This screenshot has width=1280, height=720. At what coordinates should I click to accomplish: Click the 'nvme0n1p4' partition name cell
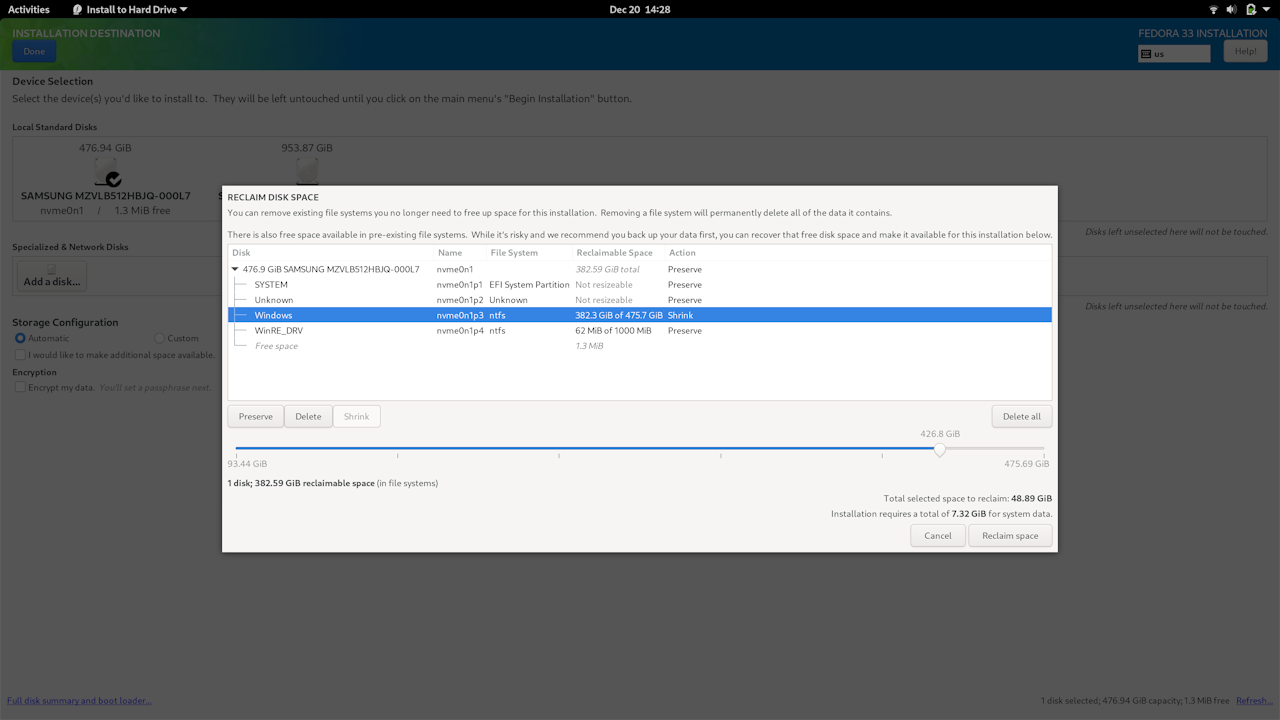(460, 331)
